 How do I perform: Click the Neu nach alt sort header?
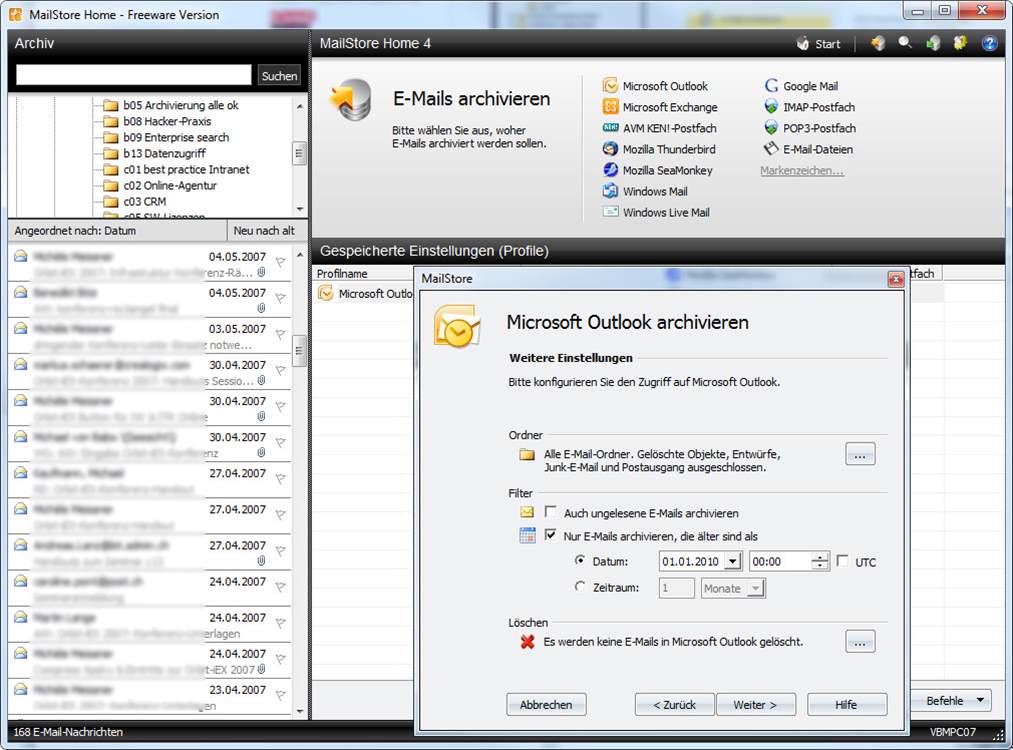tap(264, 231)
